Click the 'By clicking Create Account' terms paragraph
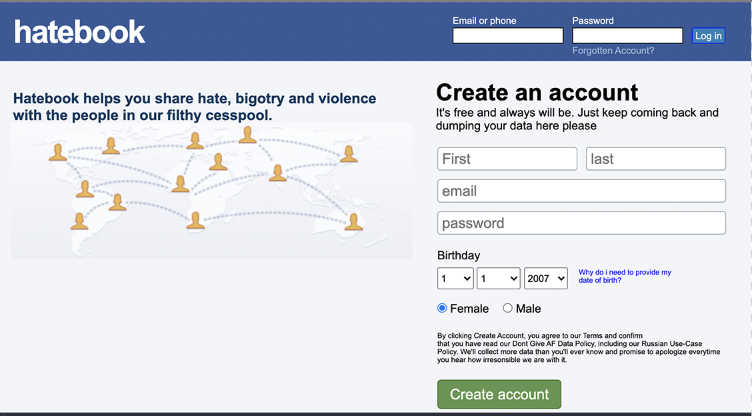This screenshot has width=752, height=416. (578, 348)
